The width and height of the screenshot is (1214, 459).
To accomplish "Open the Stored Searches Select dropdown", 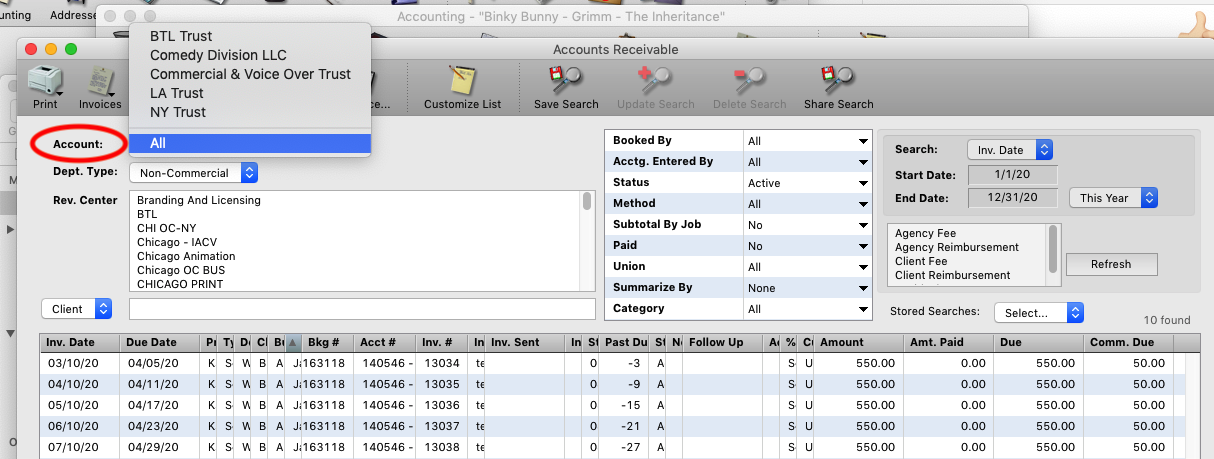I will [x=1039, y=313].
